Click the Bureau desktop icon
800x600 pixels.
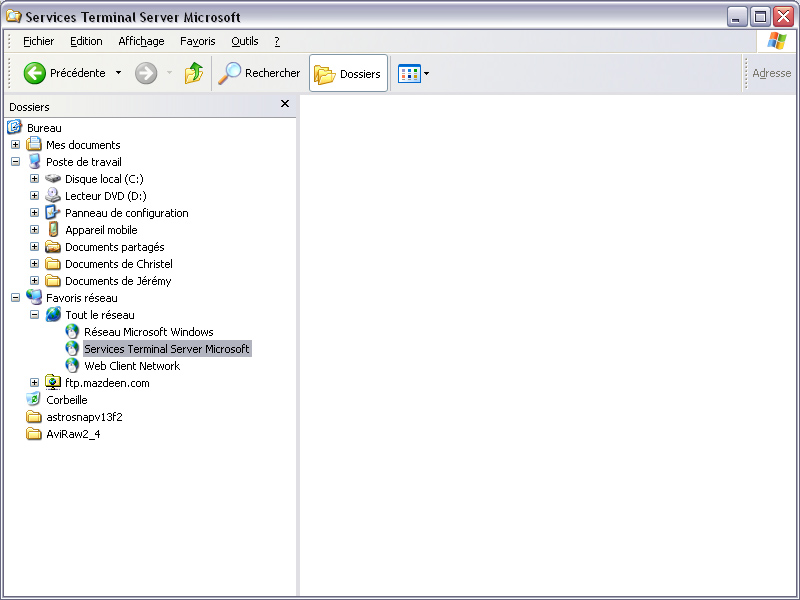(15, 127)
